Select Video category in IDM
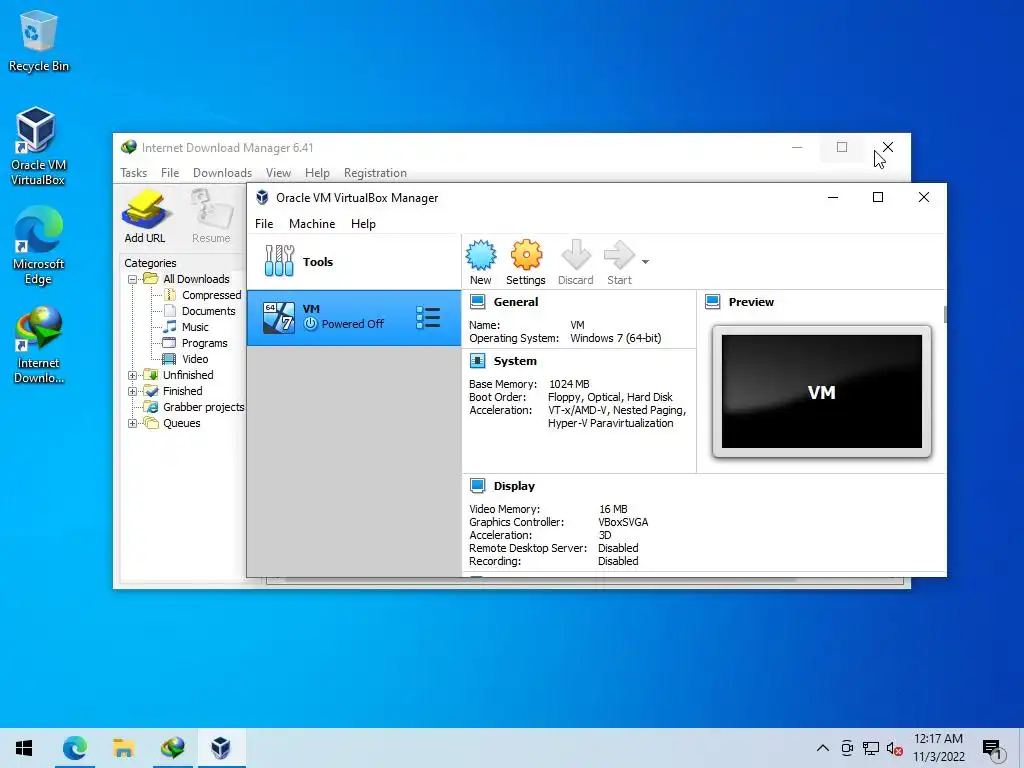Image resolution: width=1024 pixels, height=768 pixels. tap(195, 359)
